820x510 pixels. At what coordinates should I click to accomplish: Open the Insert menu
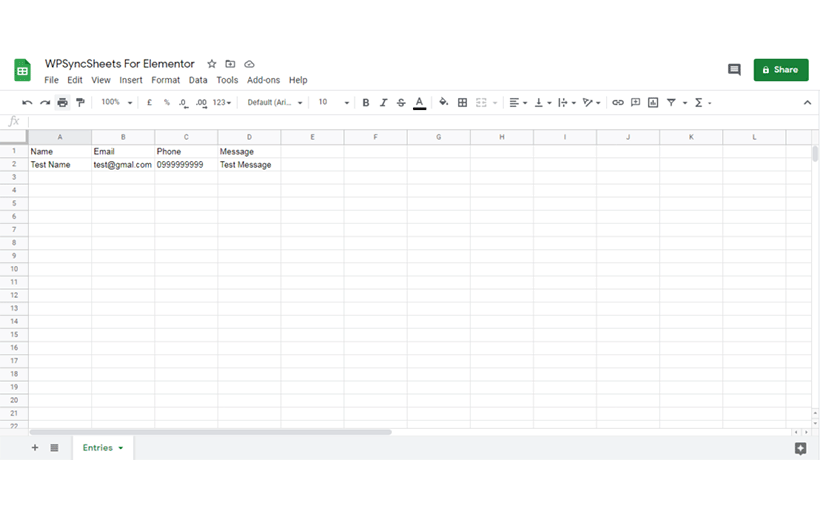131,80
